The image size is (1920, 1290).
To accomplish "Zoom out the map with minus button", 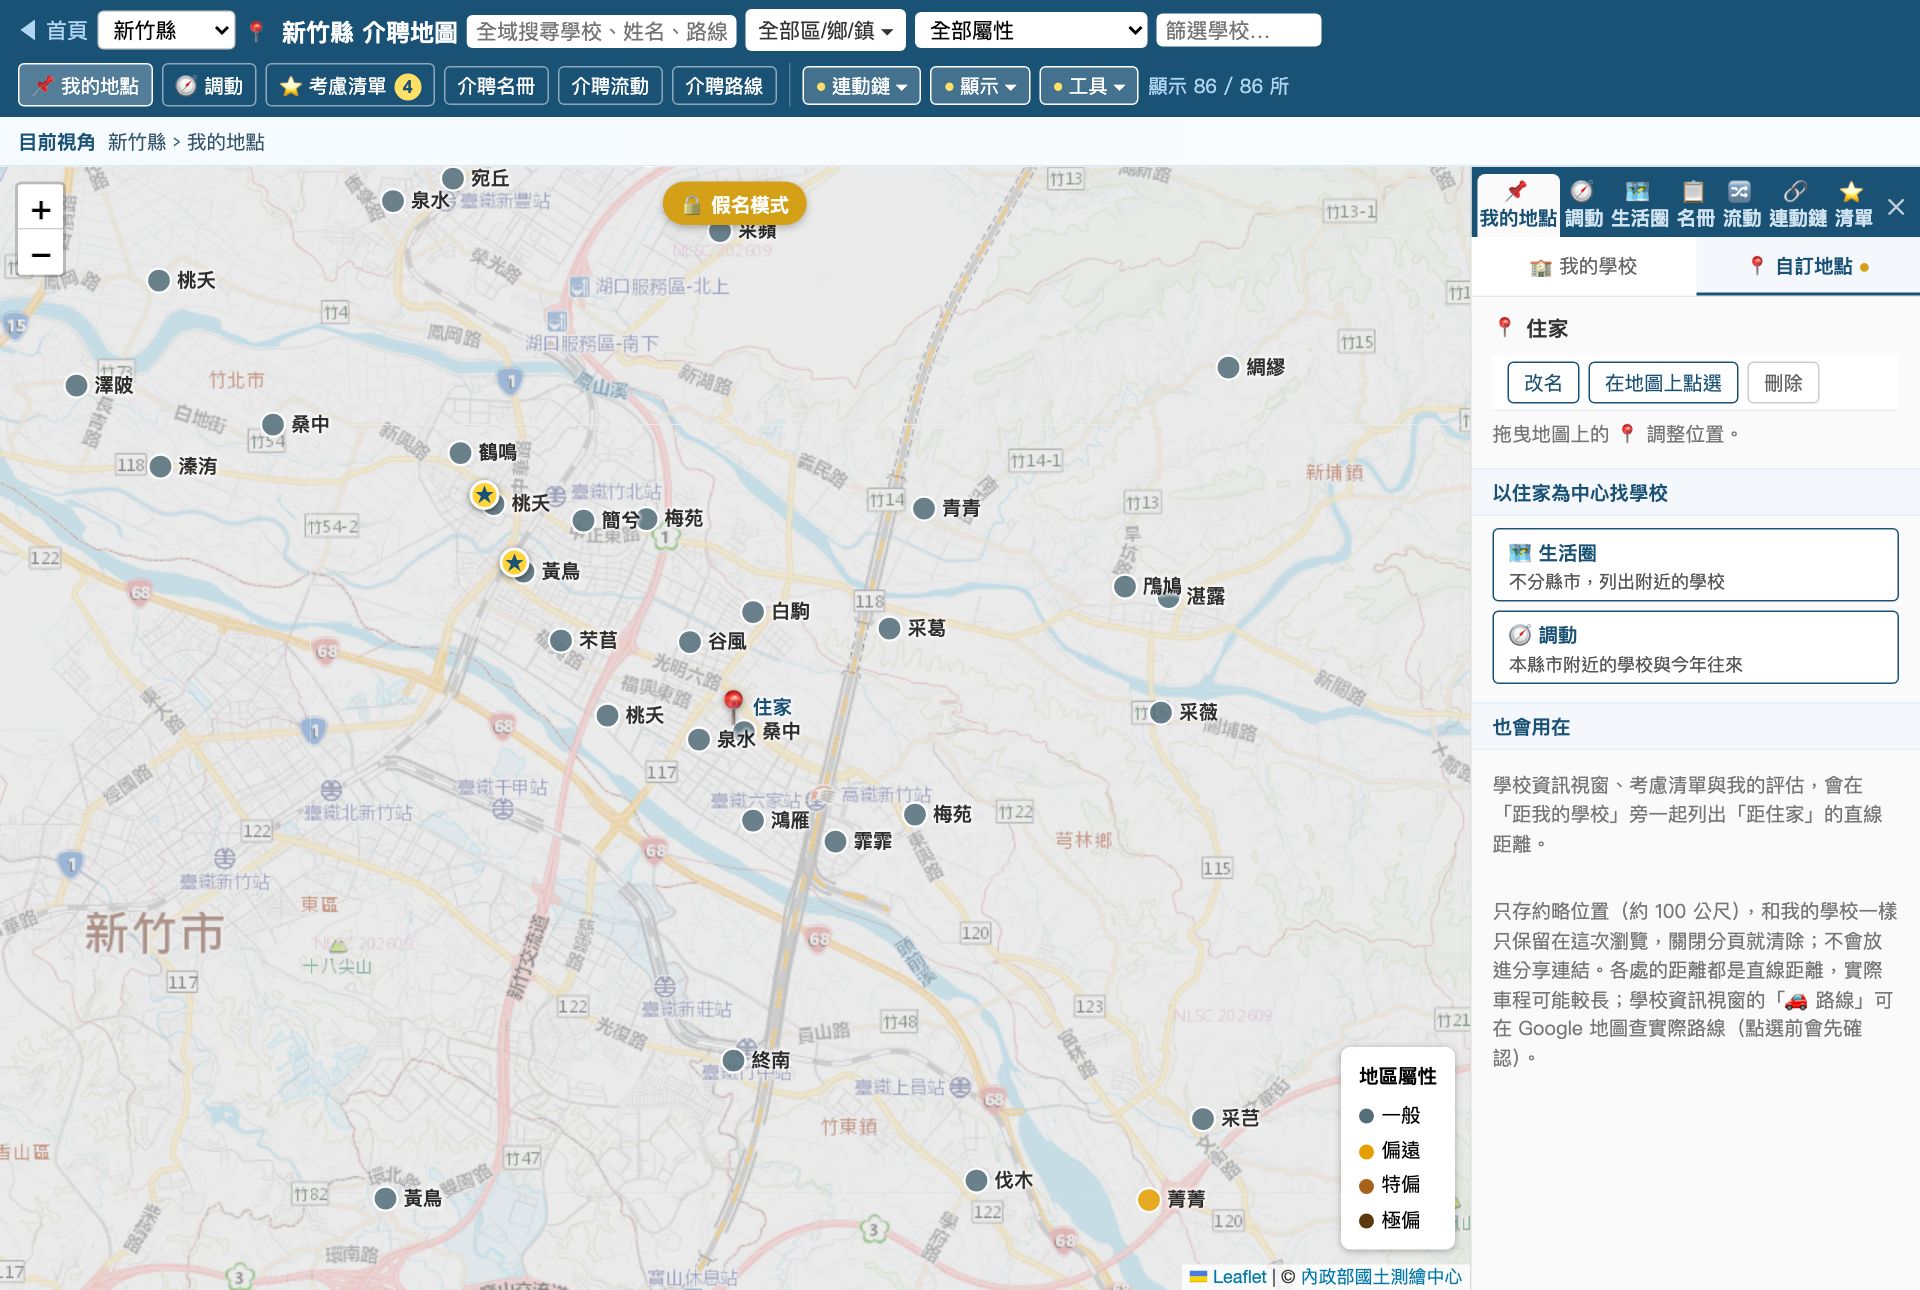I will [x=41, y=255].
